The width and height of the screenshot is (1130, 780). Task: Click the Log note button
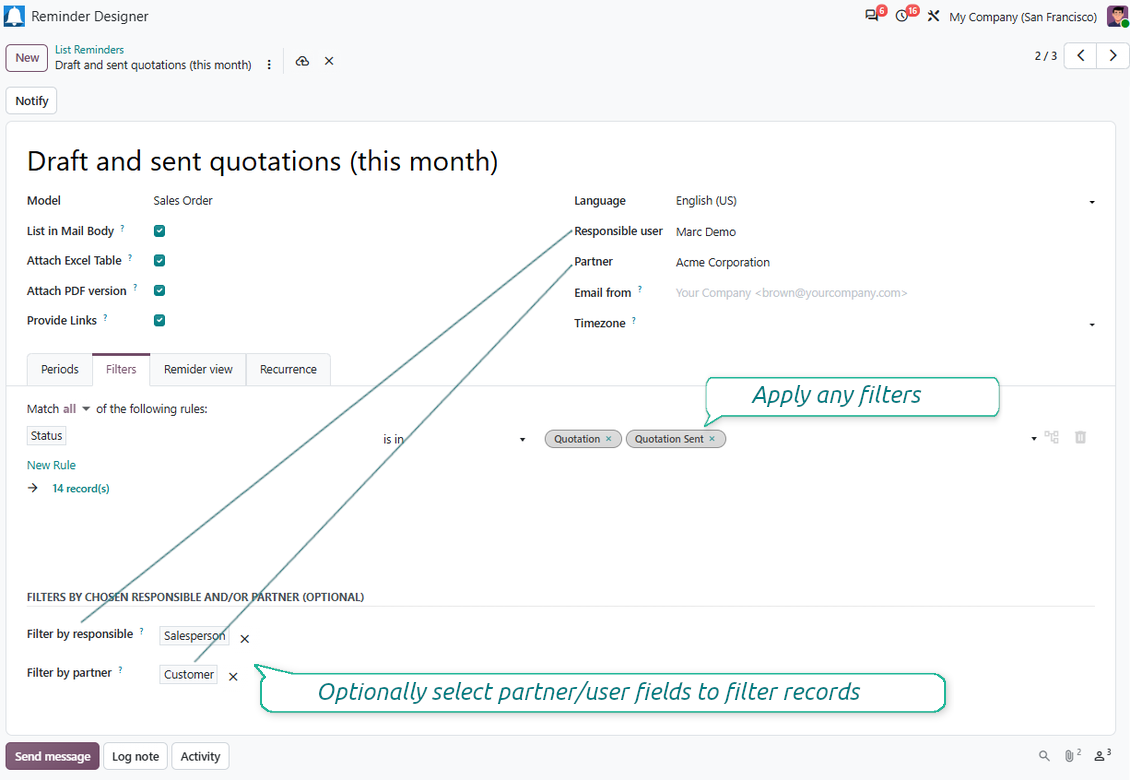pos(135,756)
